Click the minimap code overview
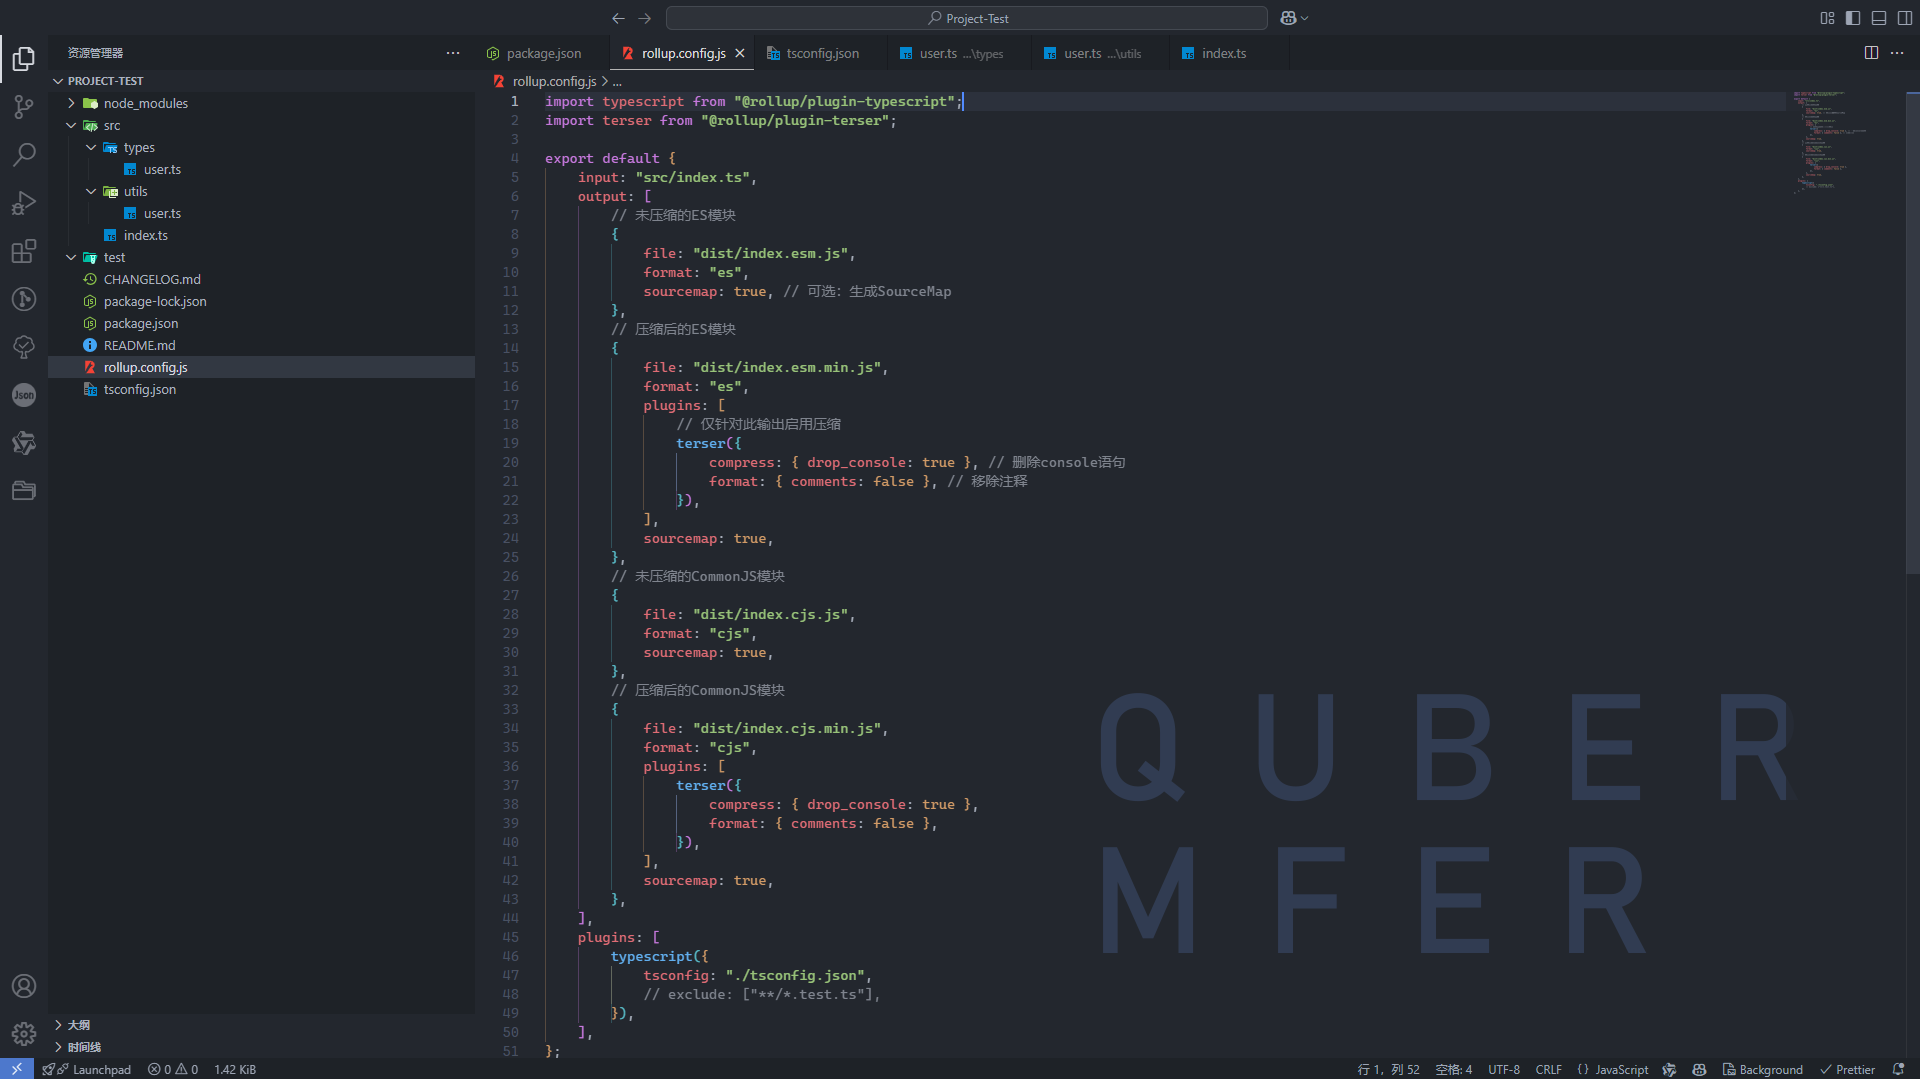Viewport: 1920px width, 1079px height. [x=1828, y=140]
